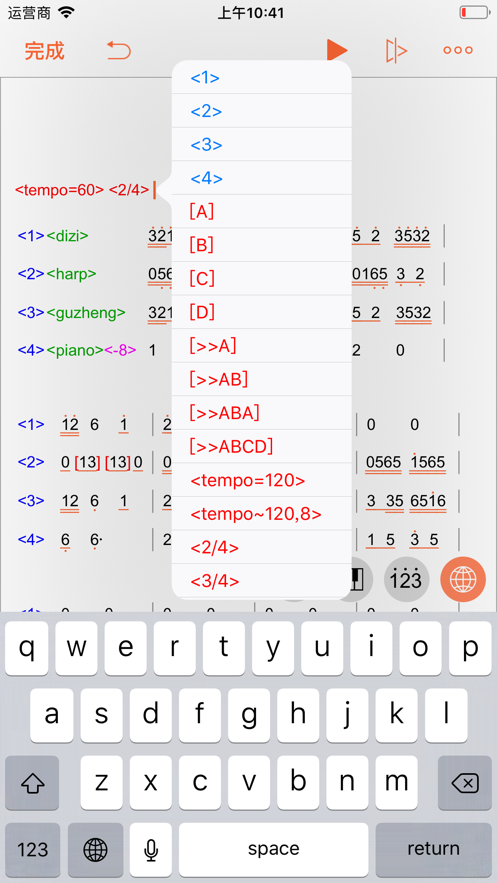Choose the [>>ABA] menu entry
Screen dimensions: 497x883
coord(225,413)
